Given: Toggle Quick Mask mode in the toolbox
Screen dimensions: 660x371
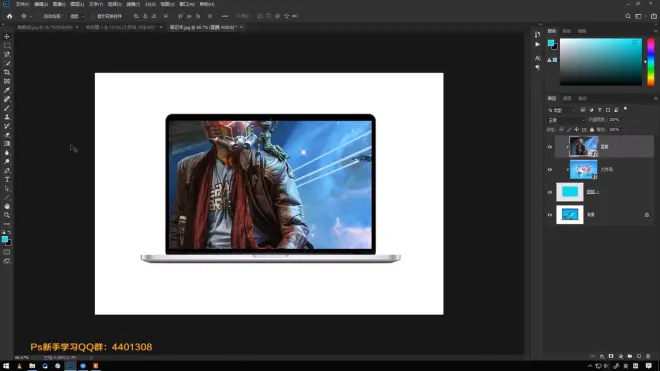Looking at the screenshot, I should pos(7,252).
